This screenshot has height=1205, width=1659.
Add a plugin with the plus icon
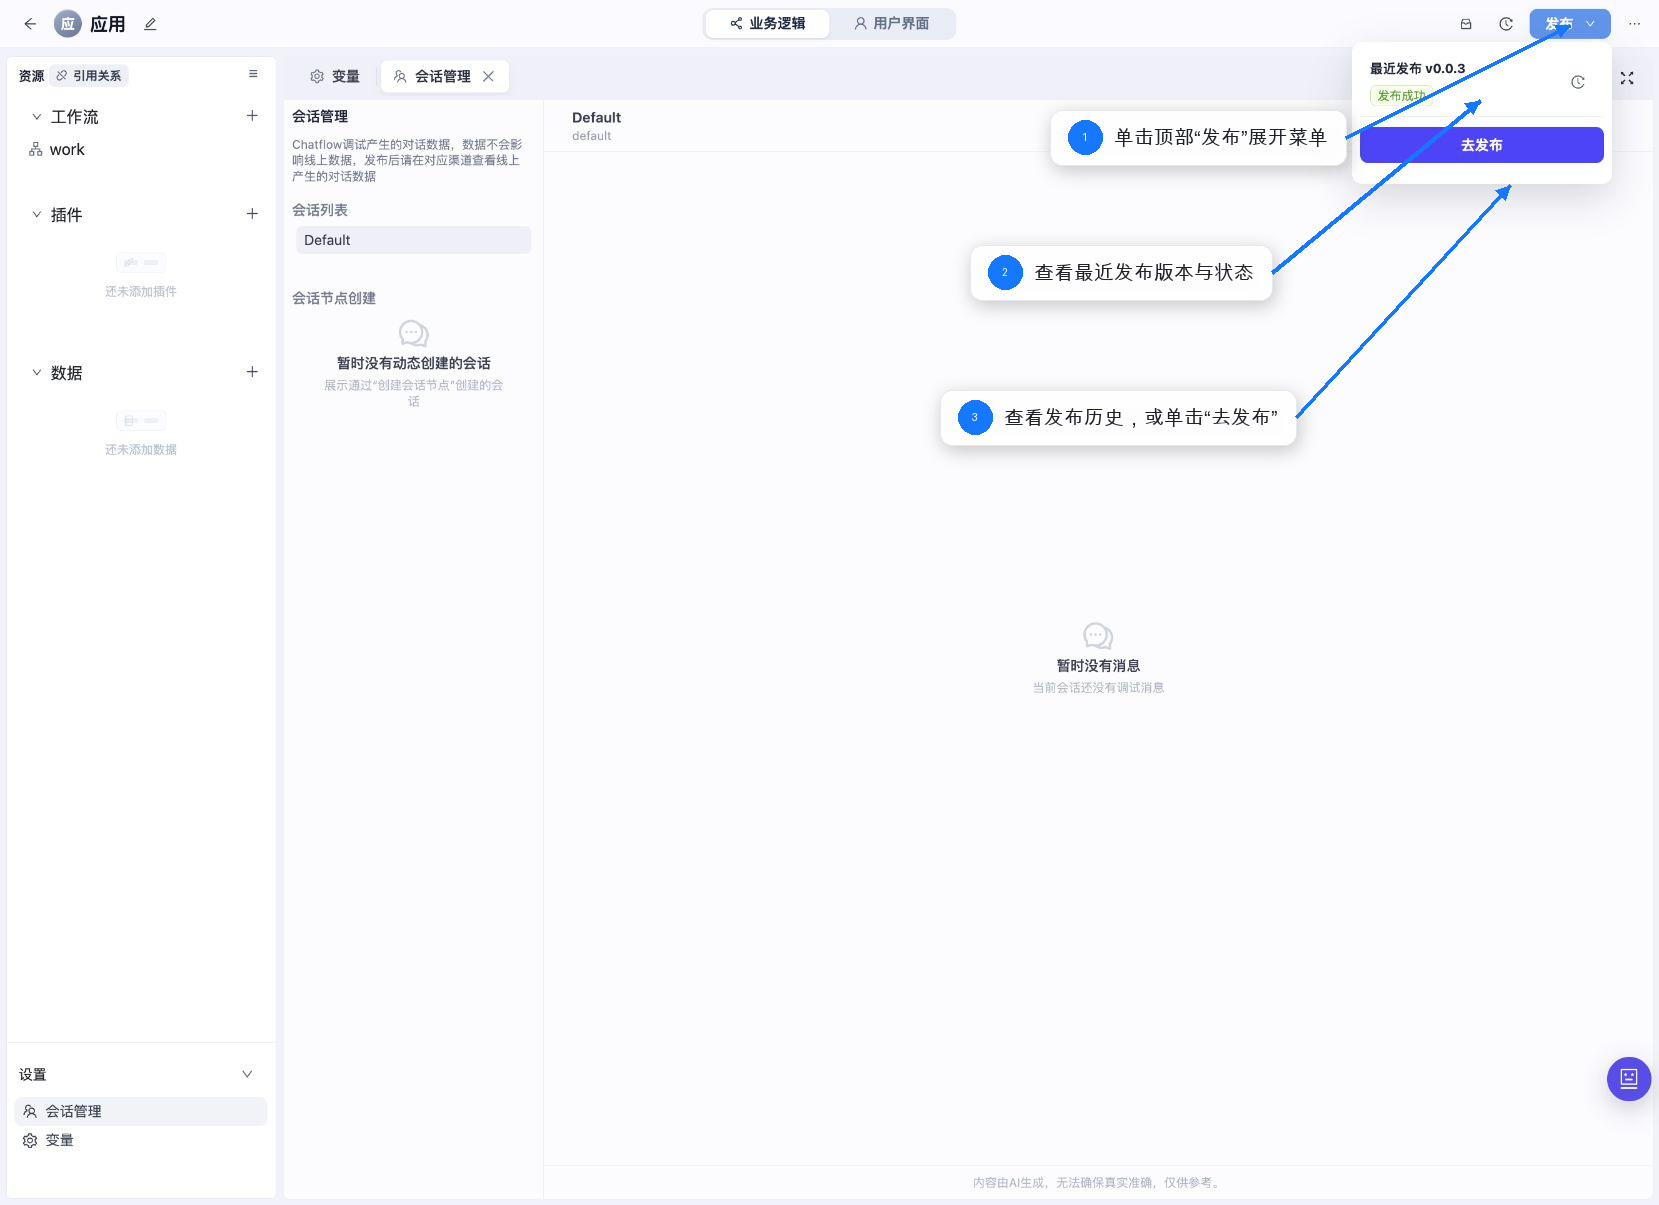coord(252,214)
